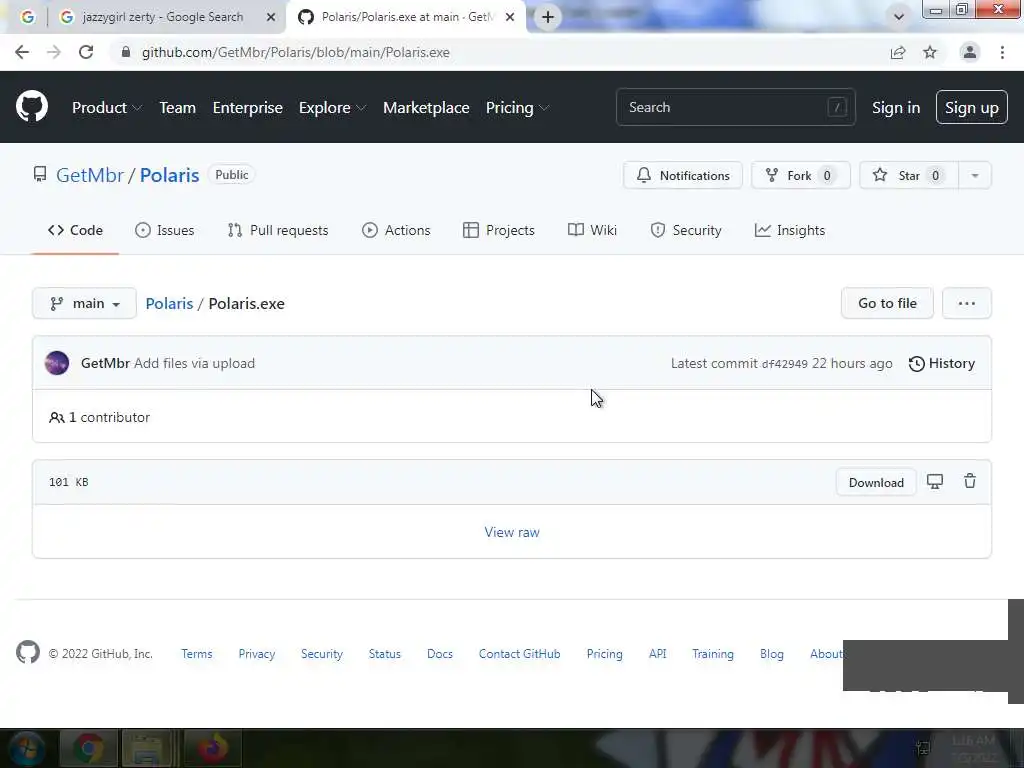
Task: Open the file explorer taskbar icon
Action: (149, 748)
